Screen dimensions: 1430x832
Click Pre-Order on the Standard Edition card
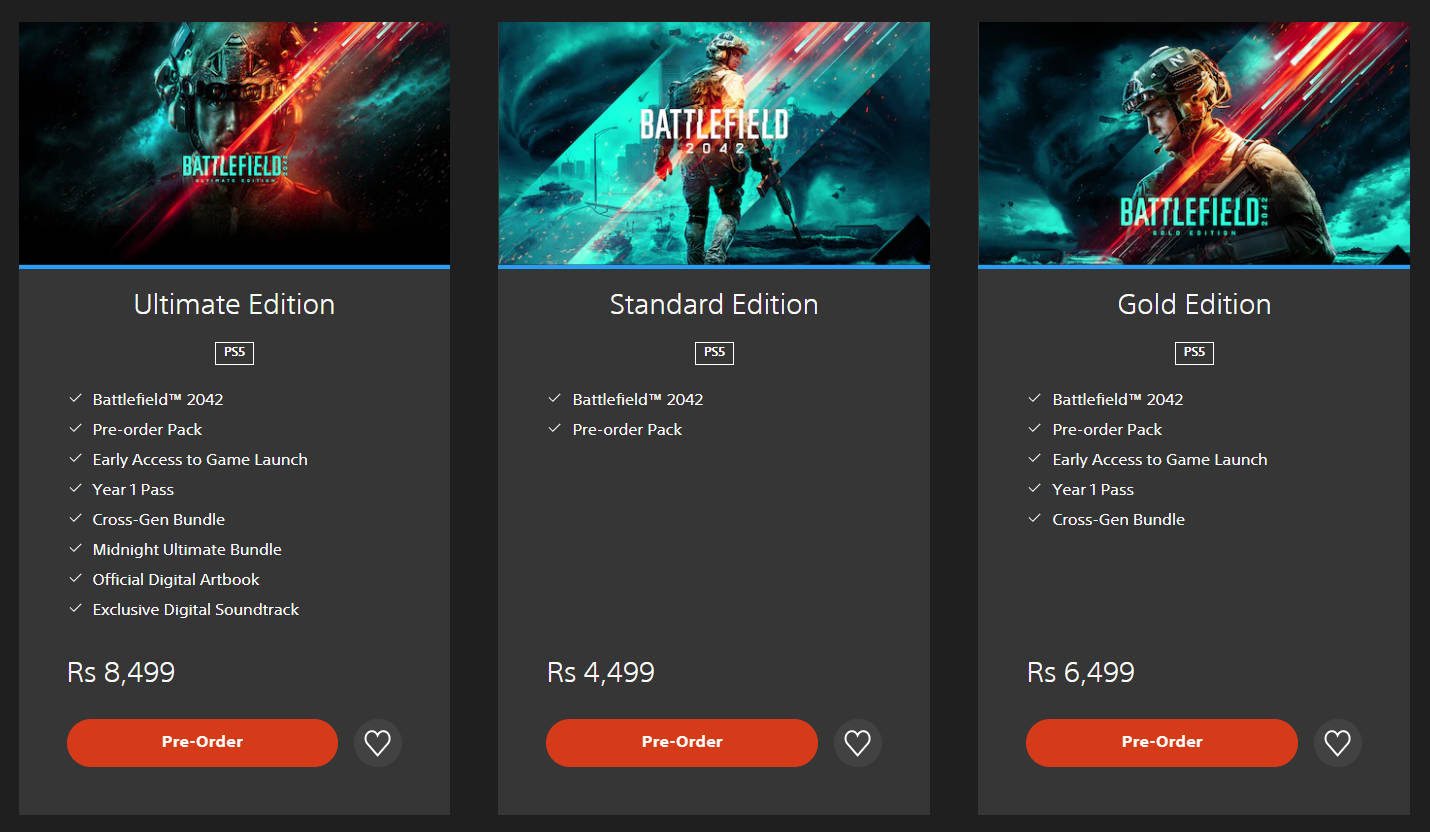coord(681,742)
